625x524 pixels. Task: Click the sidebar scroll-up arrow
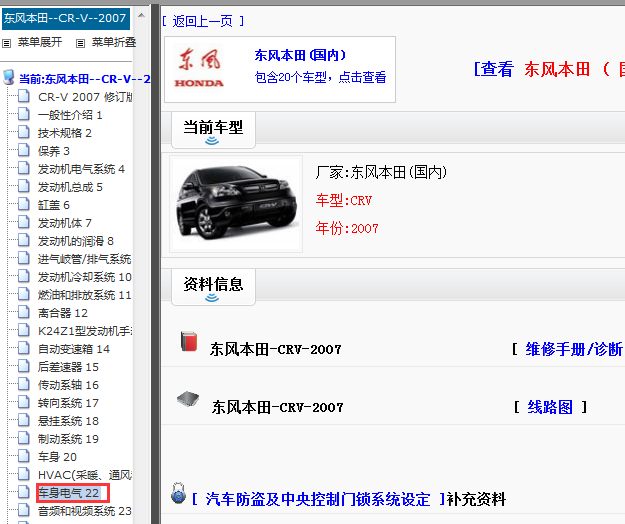tap(141, 16)
